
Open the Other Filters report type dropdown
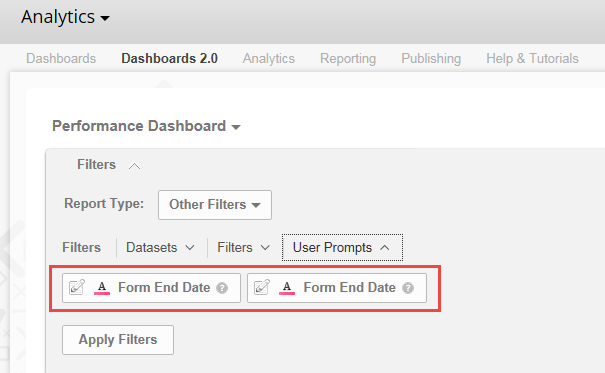tap(215, 205)
